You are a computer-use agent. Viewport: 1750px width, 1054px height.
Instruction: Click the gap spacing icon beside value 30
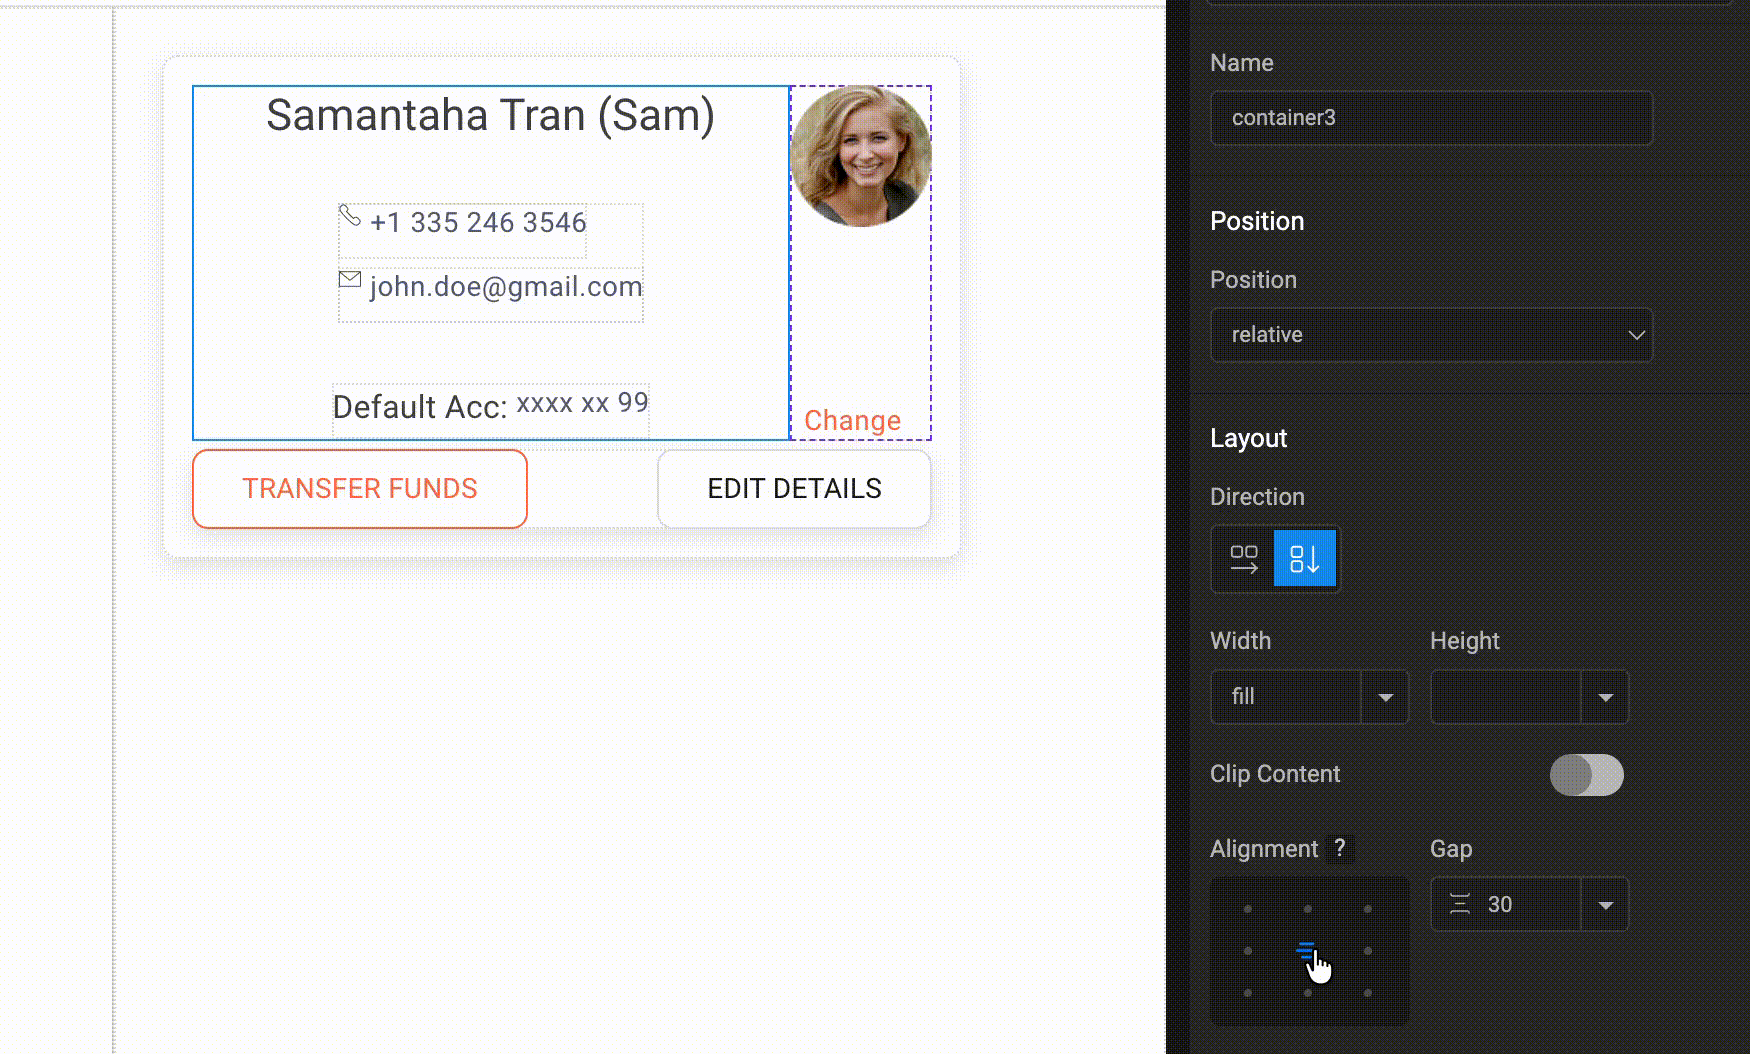[1459, 904]
